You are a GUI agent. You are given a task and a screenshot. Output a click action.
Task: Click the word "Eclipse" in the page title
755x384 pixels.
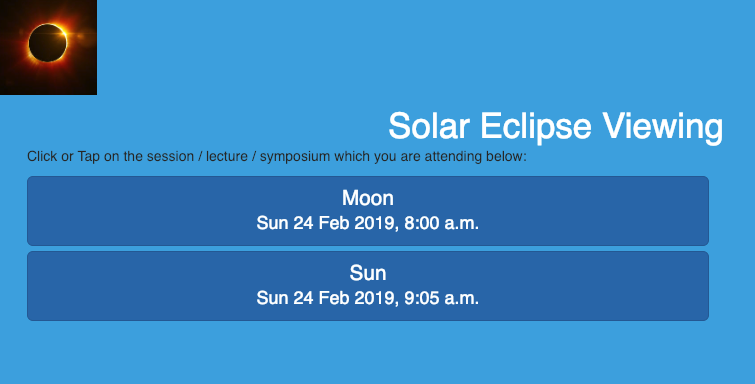536,127
